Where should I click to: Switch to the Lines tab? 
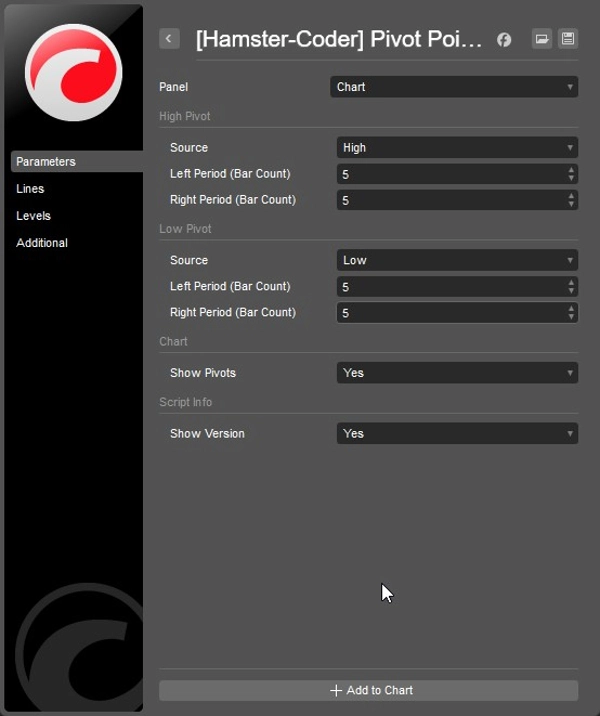[x=30, y=189]
